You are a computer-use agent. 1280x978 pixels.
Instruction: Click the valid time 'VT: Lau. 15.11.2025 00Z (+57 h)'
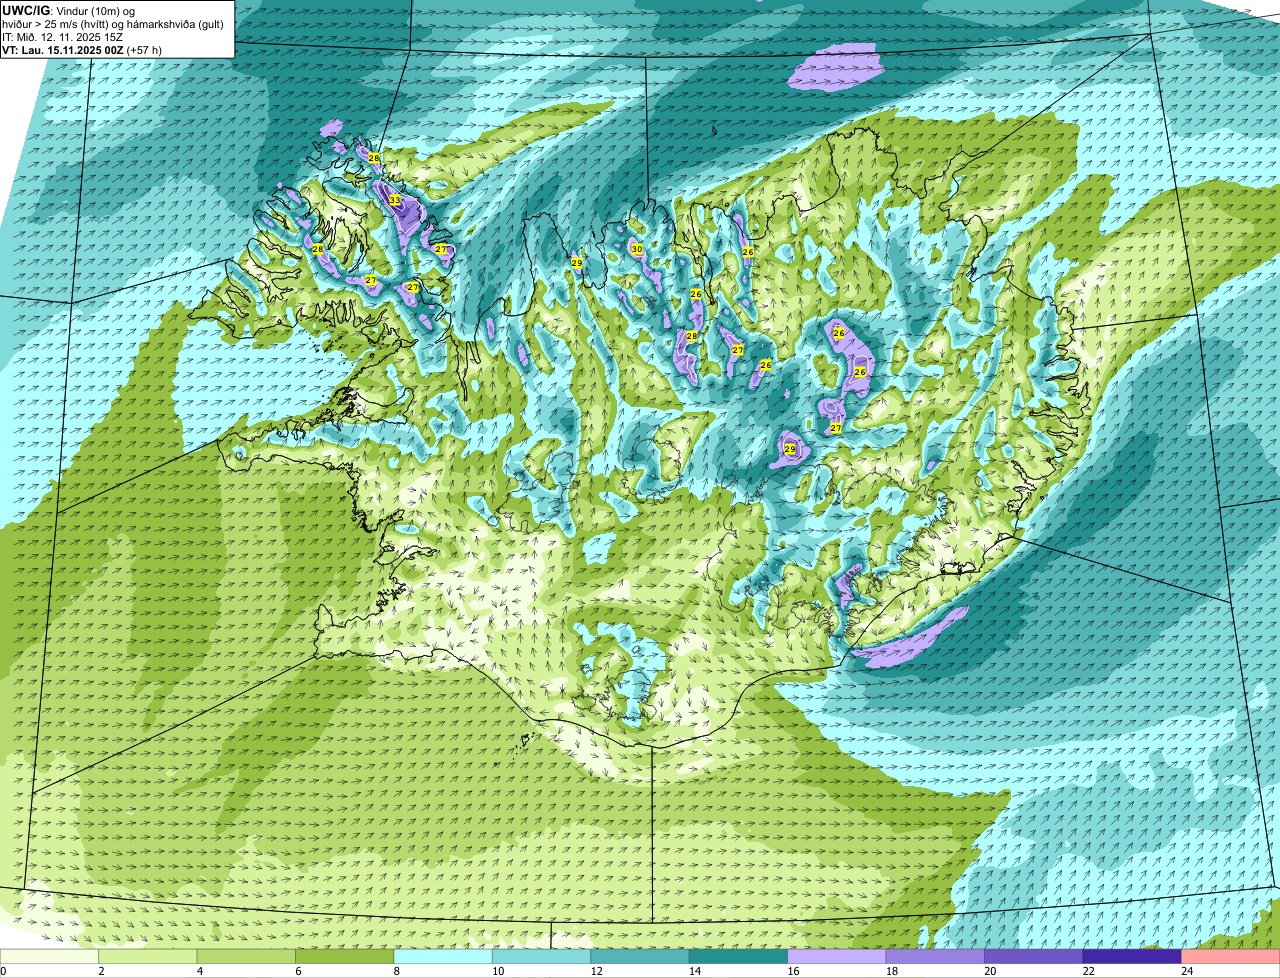[x=82, y=50]
